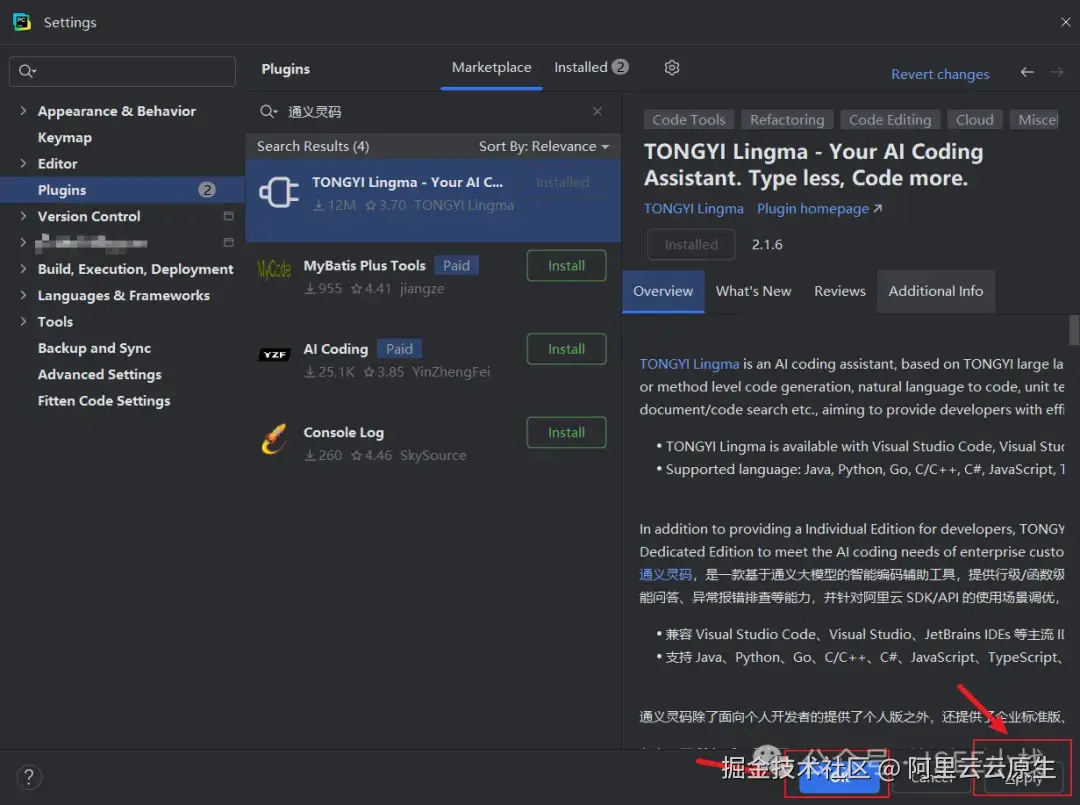
Task: Click the PyCharm logo in title bar
Action: coord(22,22)
